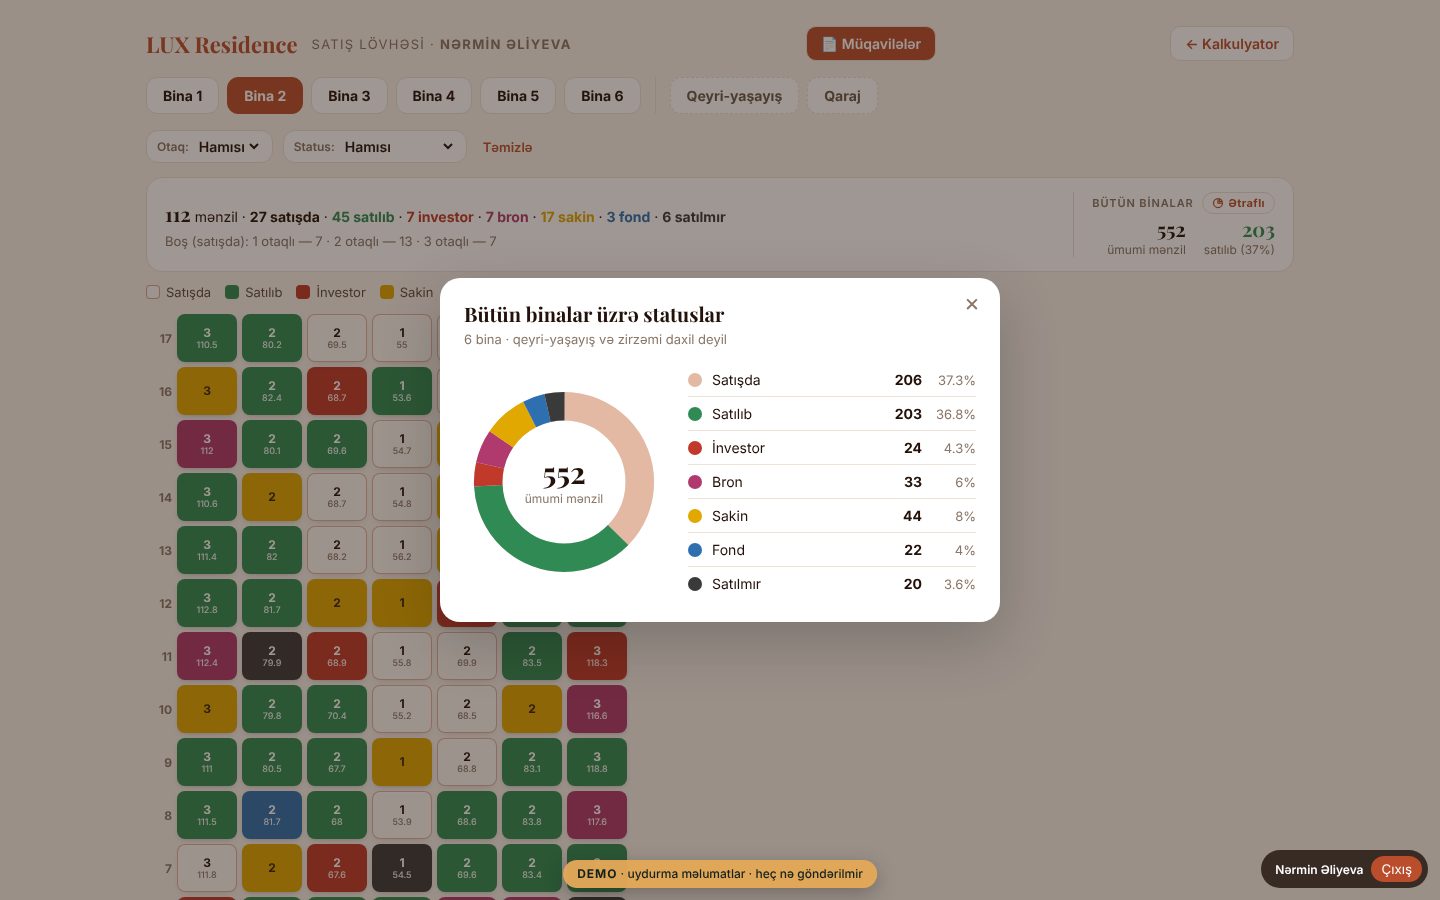
Task: Click the Sakin row showing 44
Action: click(831, 516)
